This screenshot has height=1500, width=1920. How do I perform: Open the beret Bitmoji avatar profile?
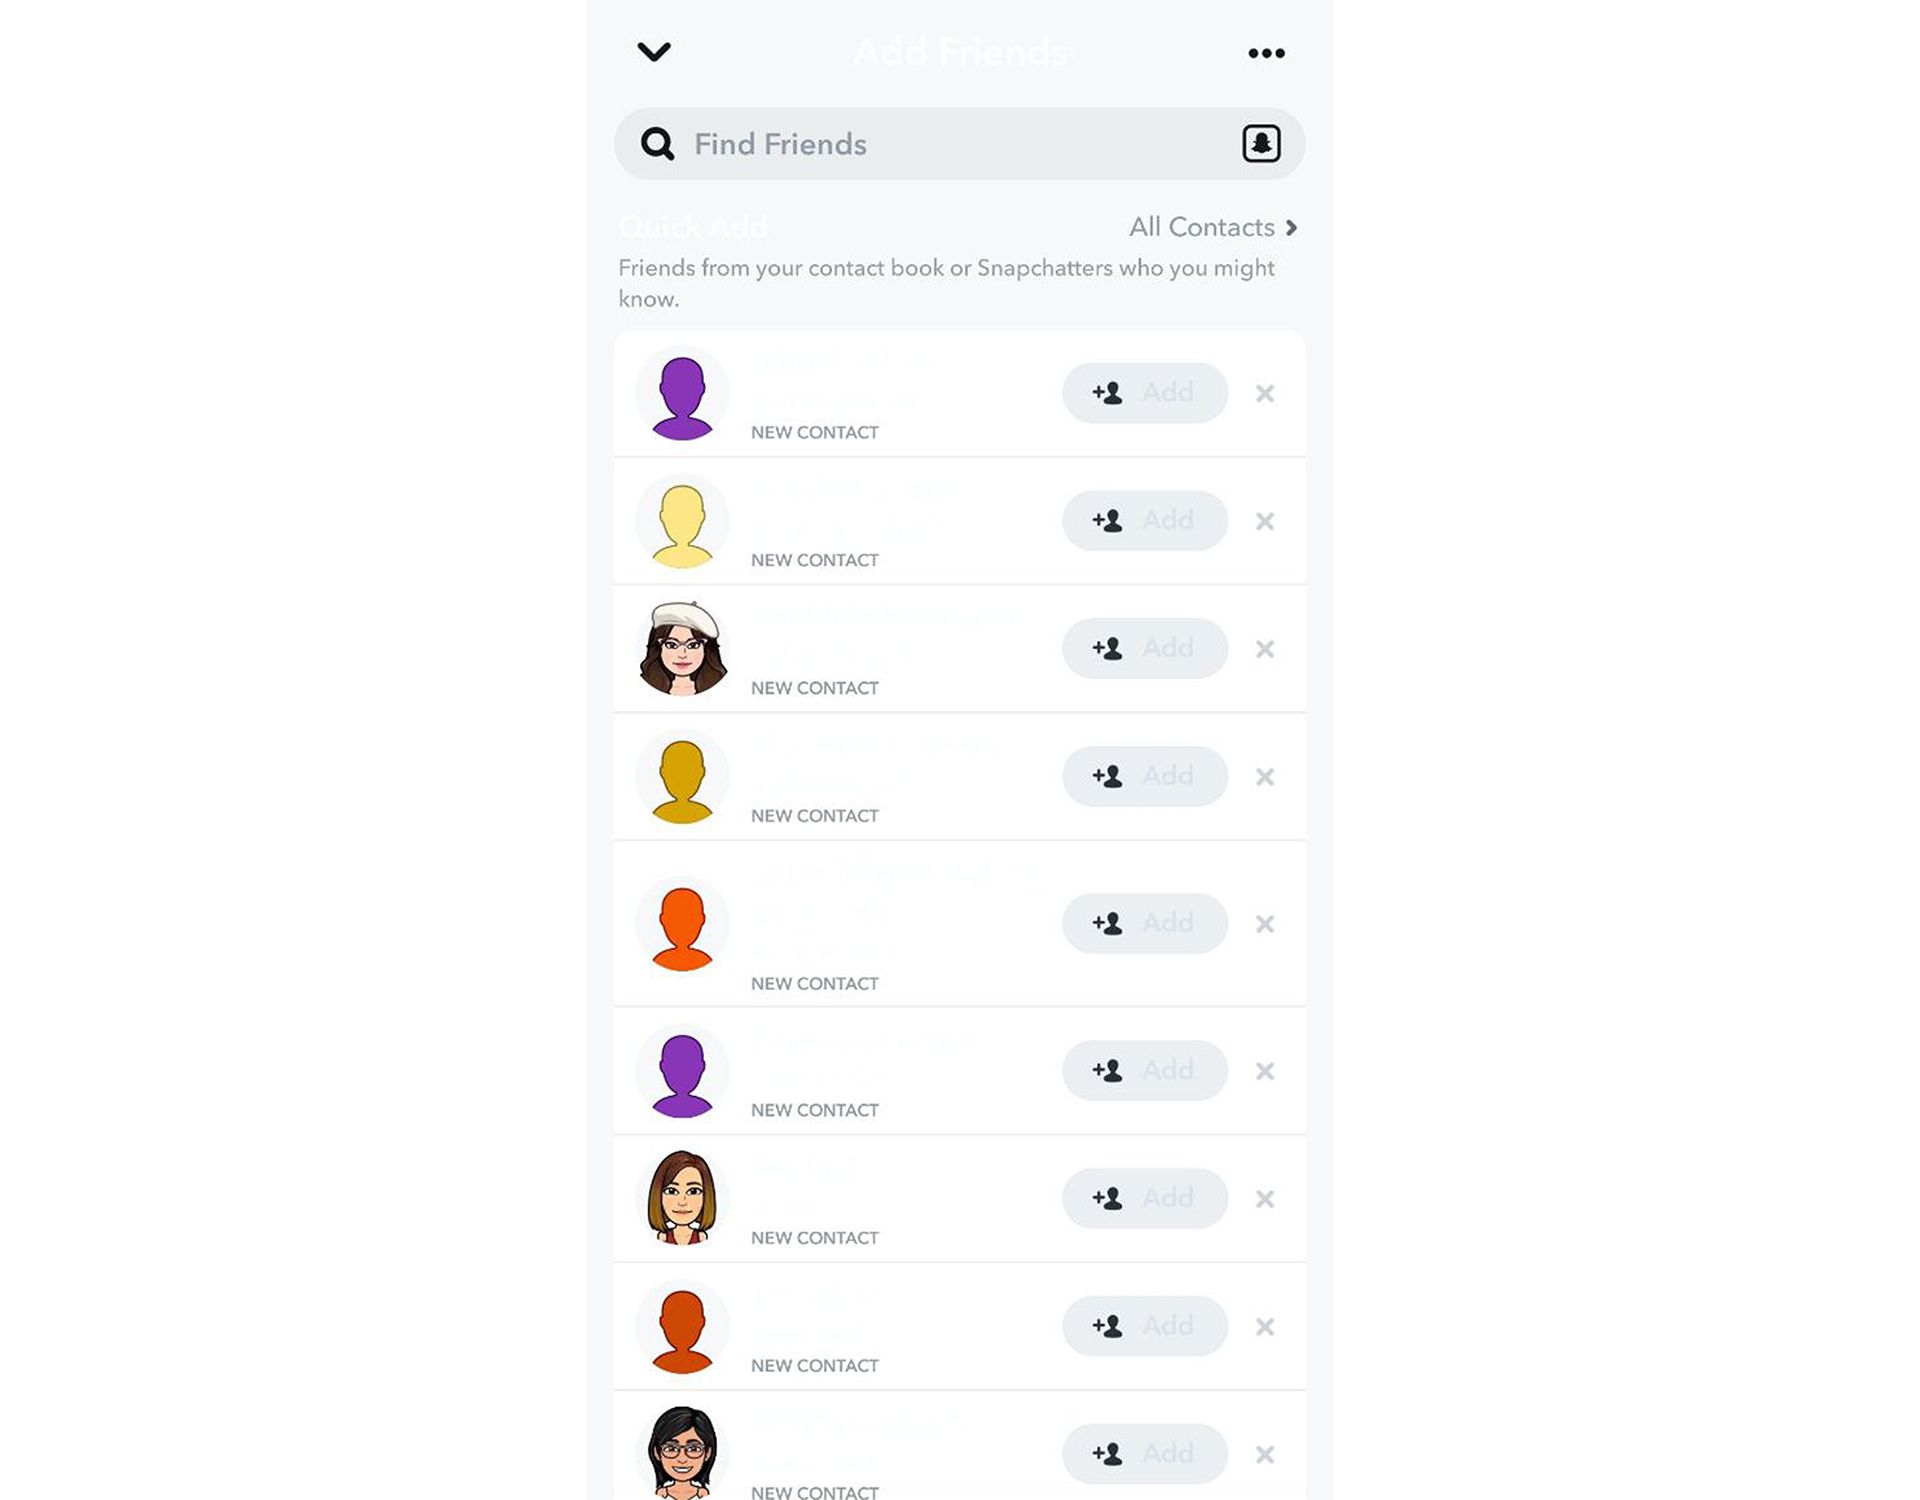point(682,648)
